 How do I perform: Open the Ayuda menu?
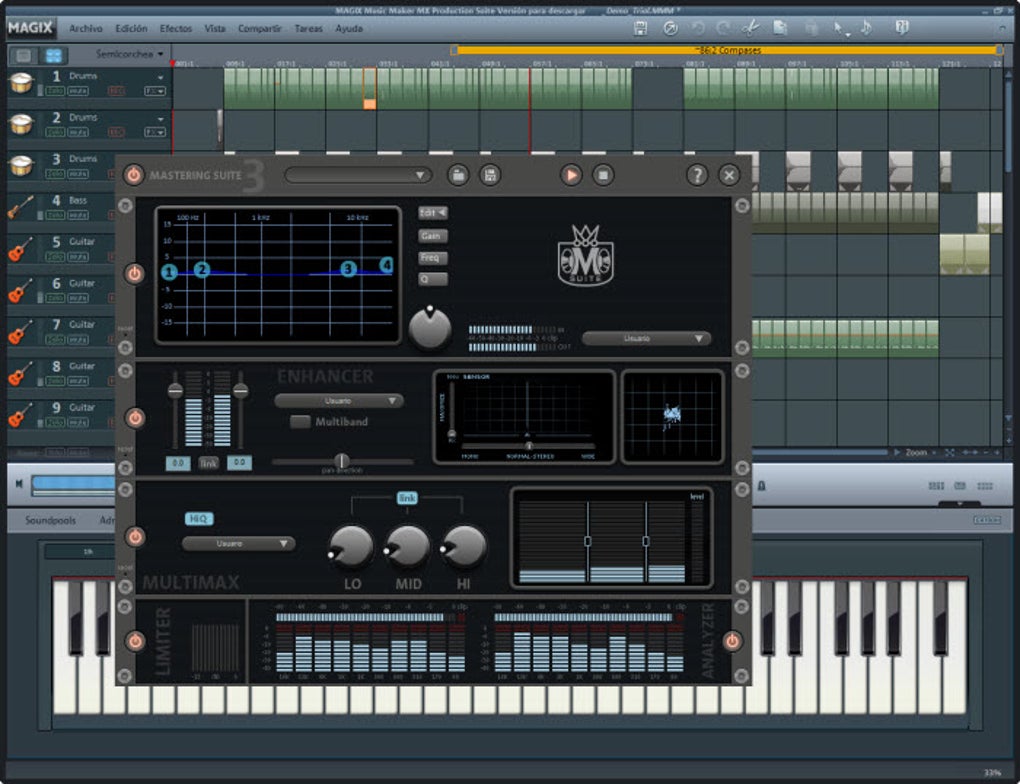click(349, 29)
